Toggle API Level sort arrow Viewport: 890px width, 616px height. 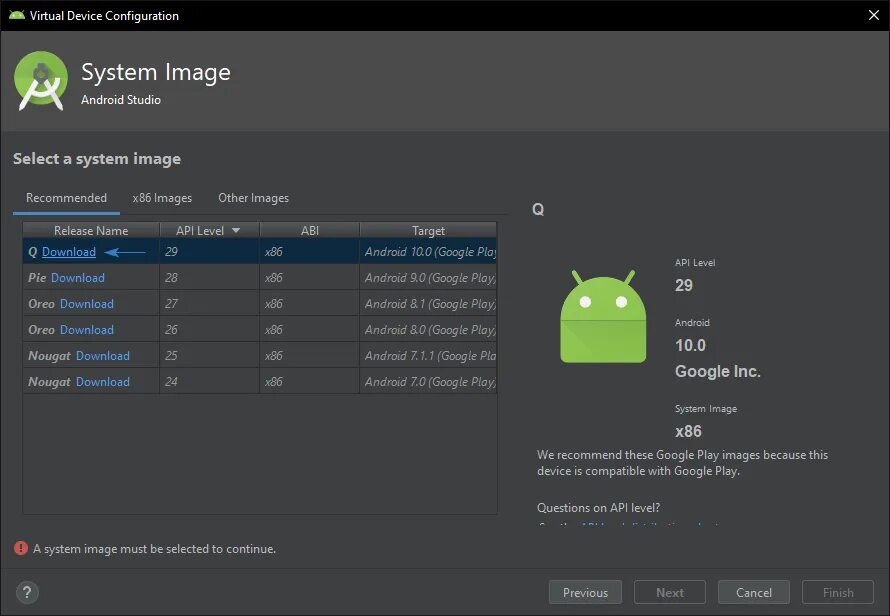[x=236, y=230]
